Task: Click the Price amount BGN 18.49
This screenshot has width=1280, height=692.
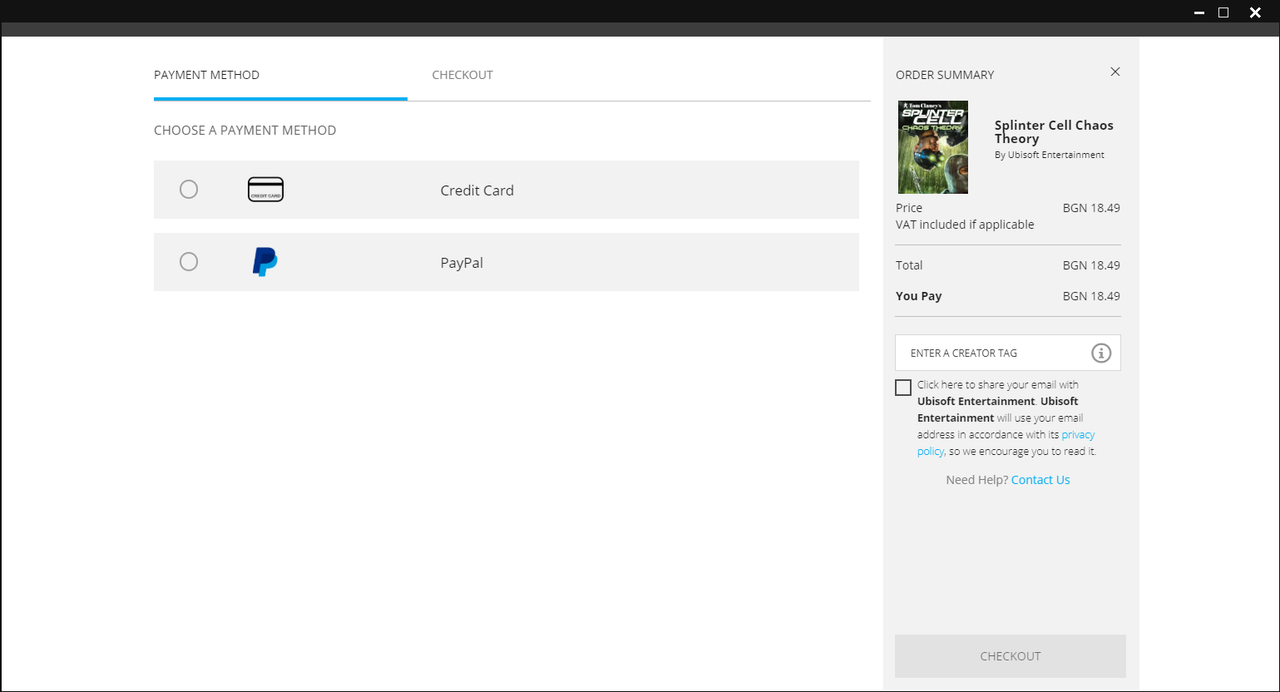Action: (x=1091, y=208)
